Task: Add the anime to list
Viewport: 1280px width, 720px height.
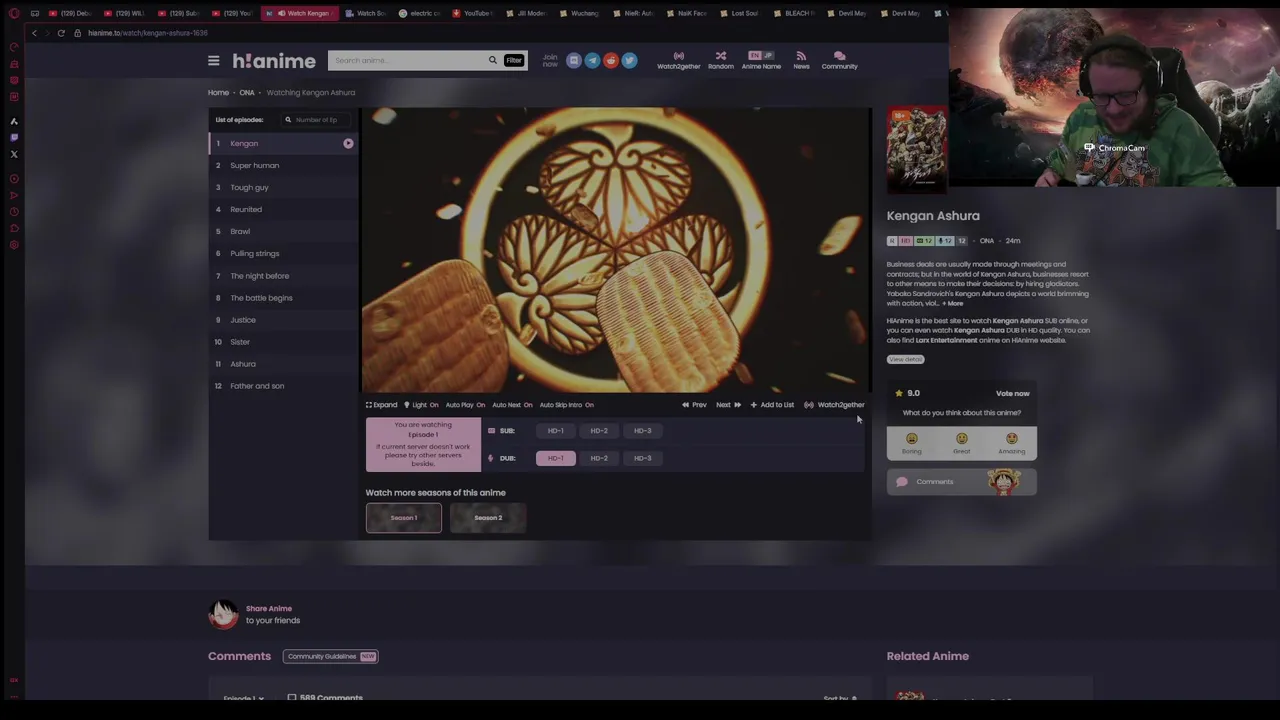Action: [x=772, y=405]
